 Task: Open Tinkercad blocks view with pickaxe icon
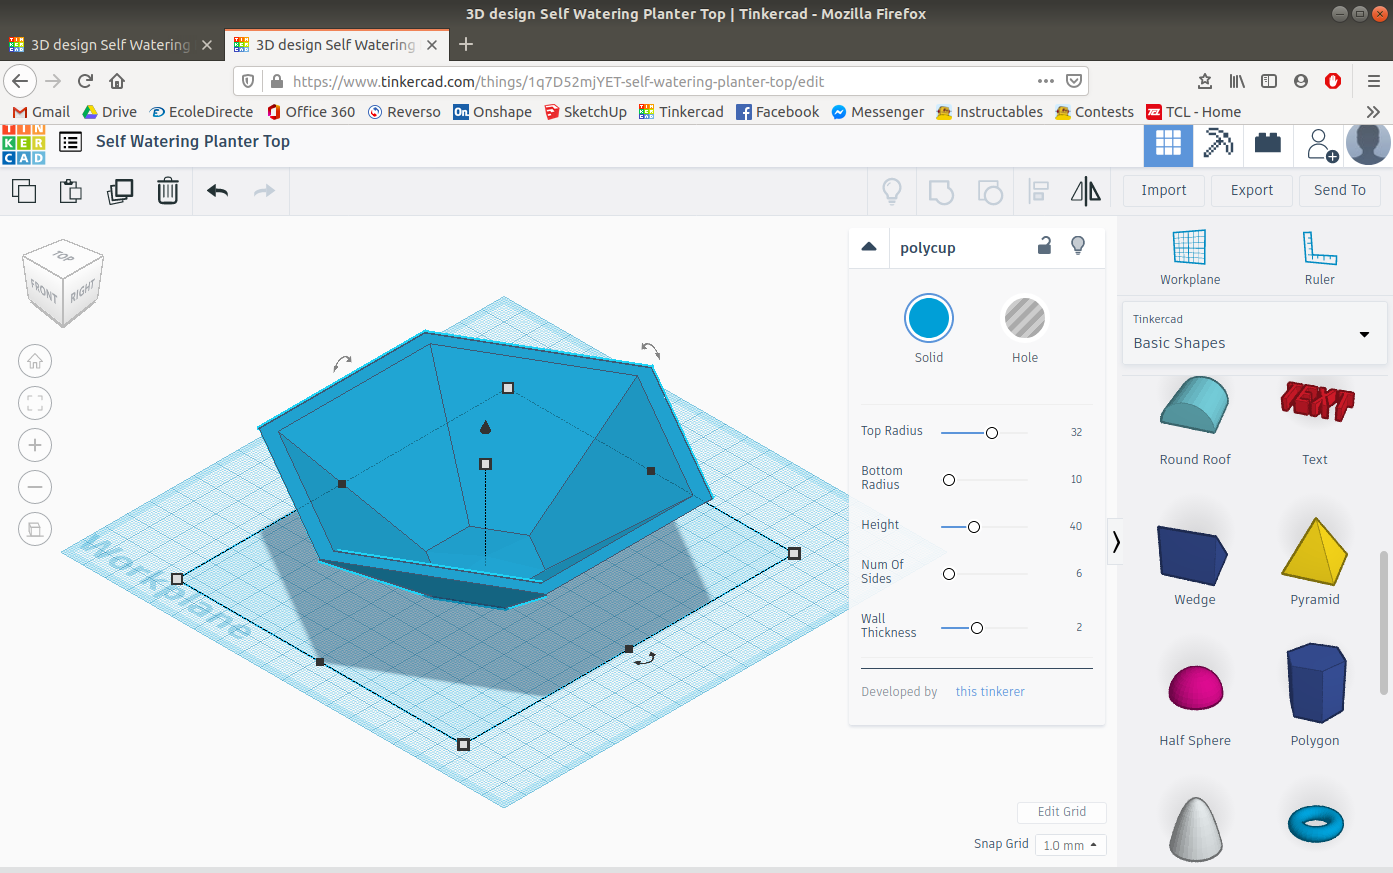point(1217,143)
